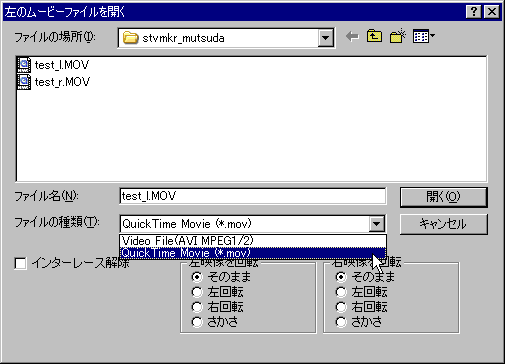Select 右回転 in right image rotation group
Screen dimensions: 505x364
tap(341, 307)
